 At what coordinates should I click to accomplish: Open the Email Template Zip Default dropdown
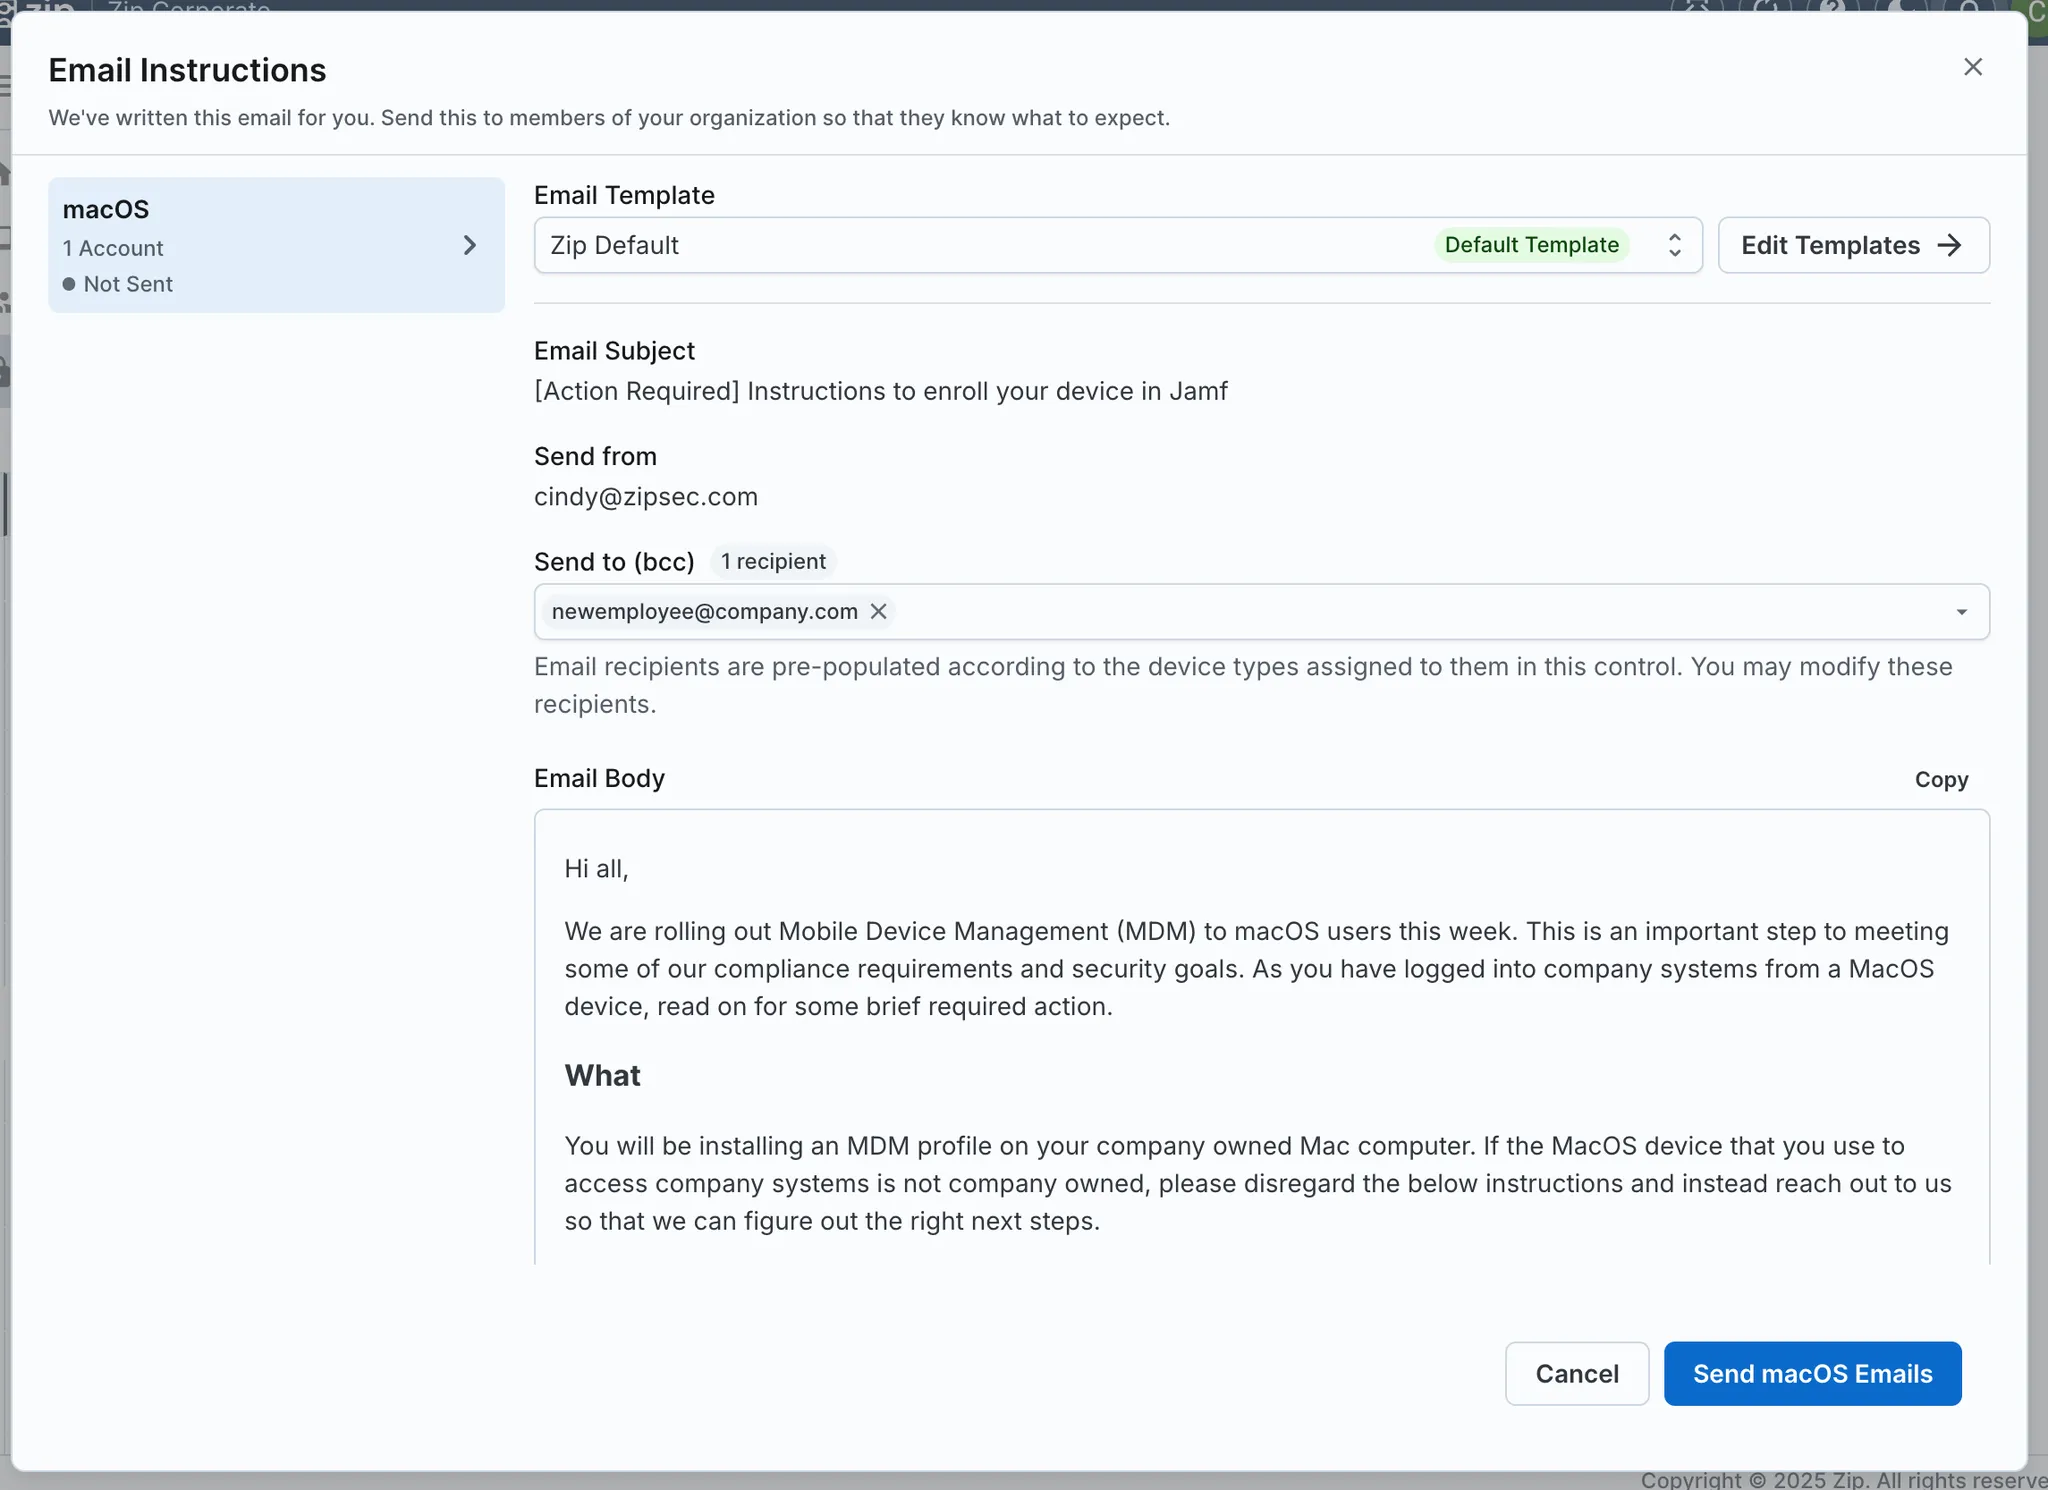coord(980,245)
